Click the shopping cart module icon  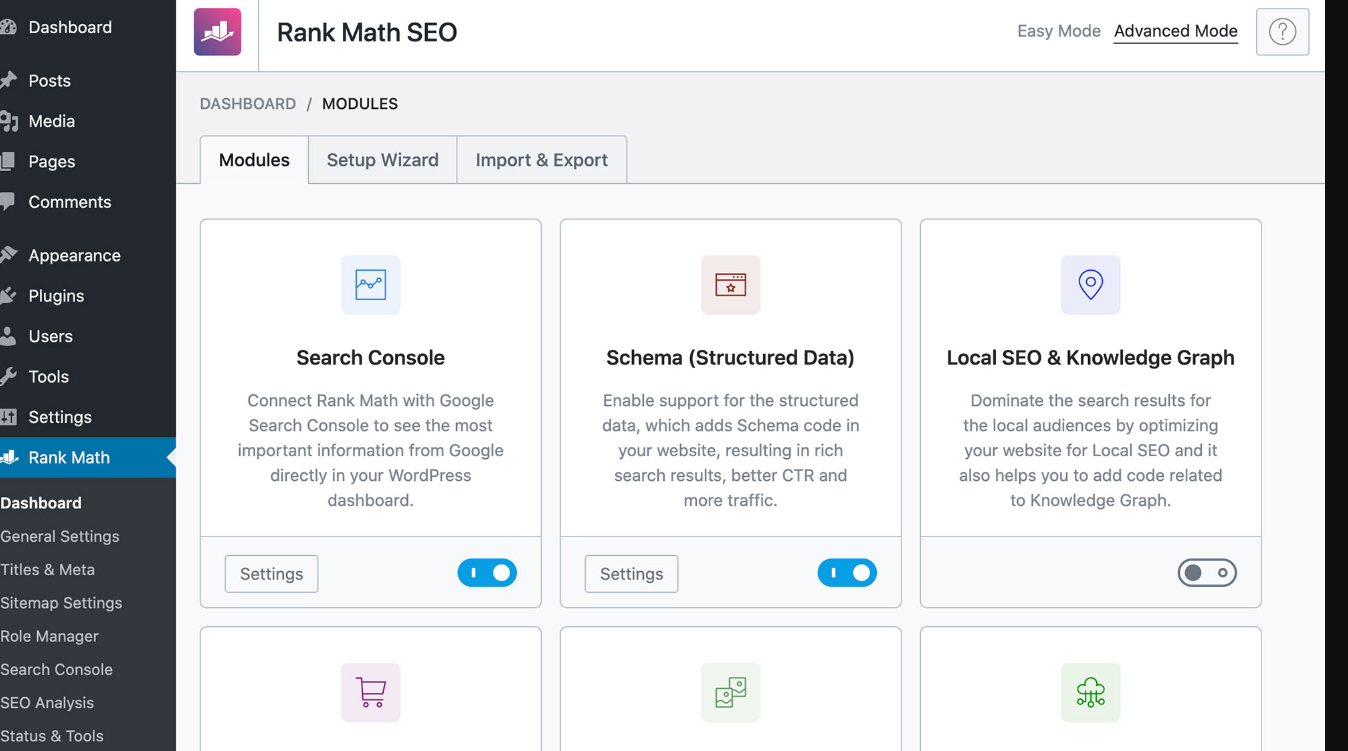coord(370,692)
